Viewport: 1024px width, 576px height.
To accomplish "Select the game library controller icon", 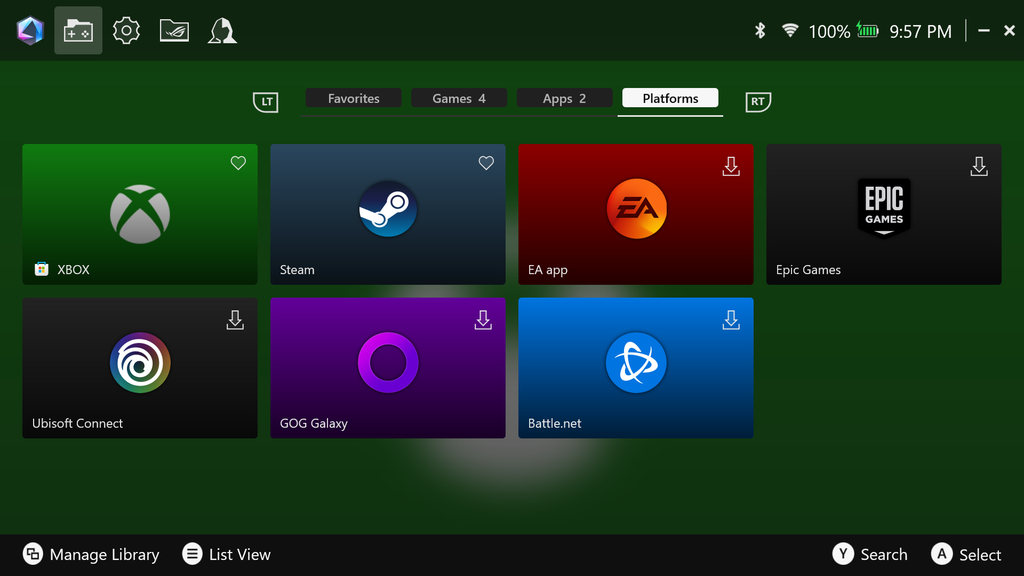I will (78, 31).
